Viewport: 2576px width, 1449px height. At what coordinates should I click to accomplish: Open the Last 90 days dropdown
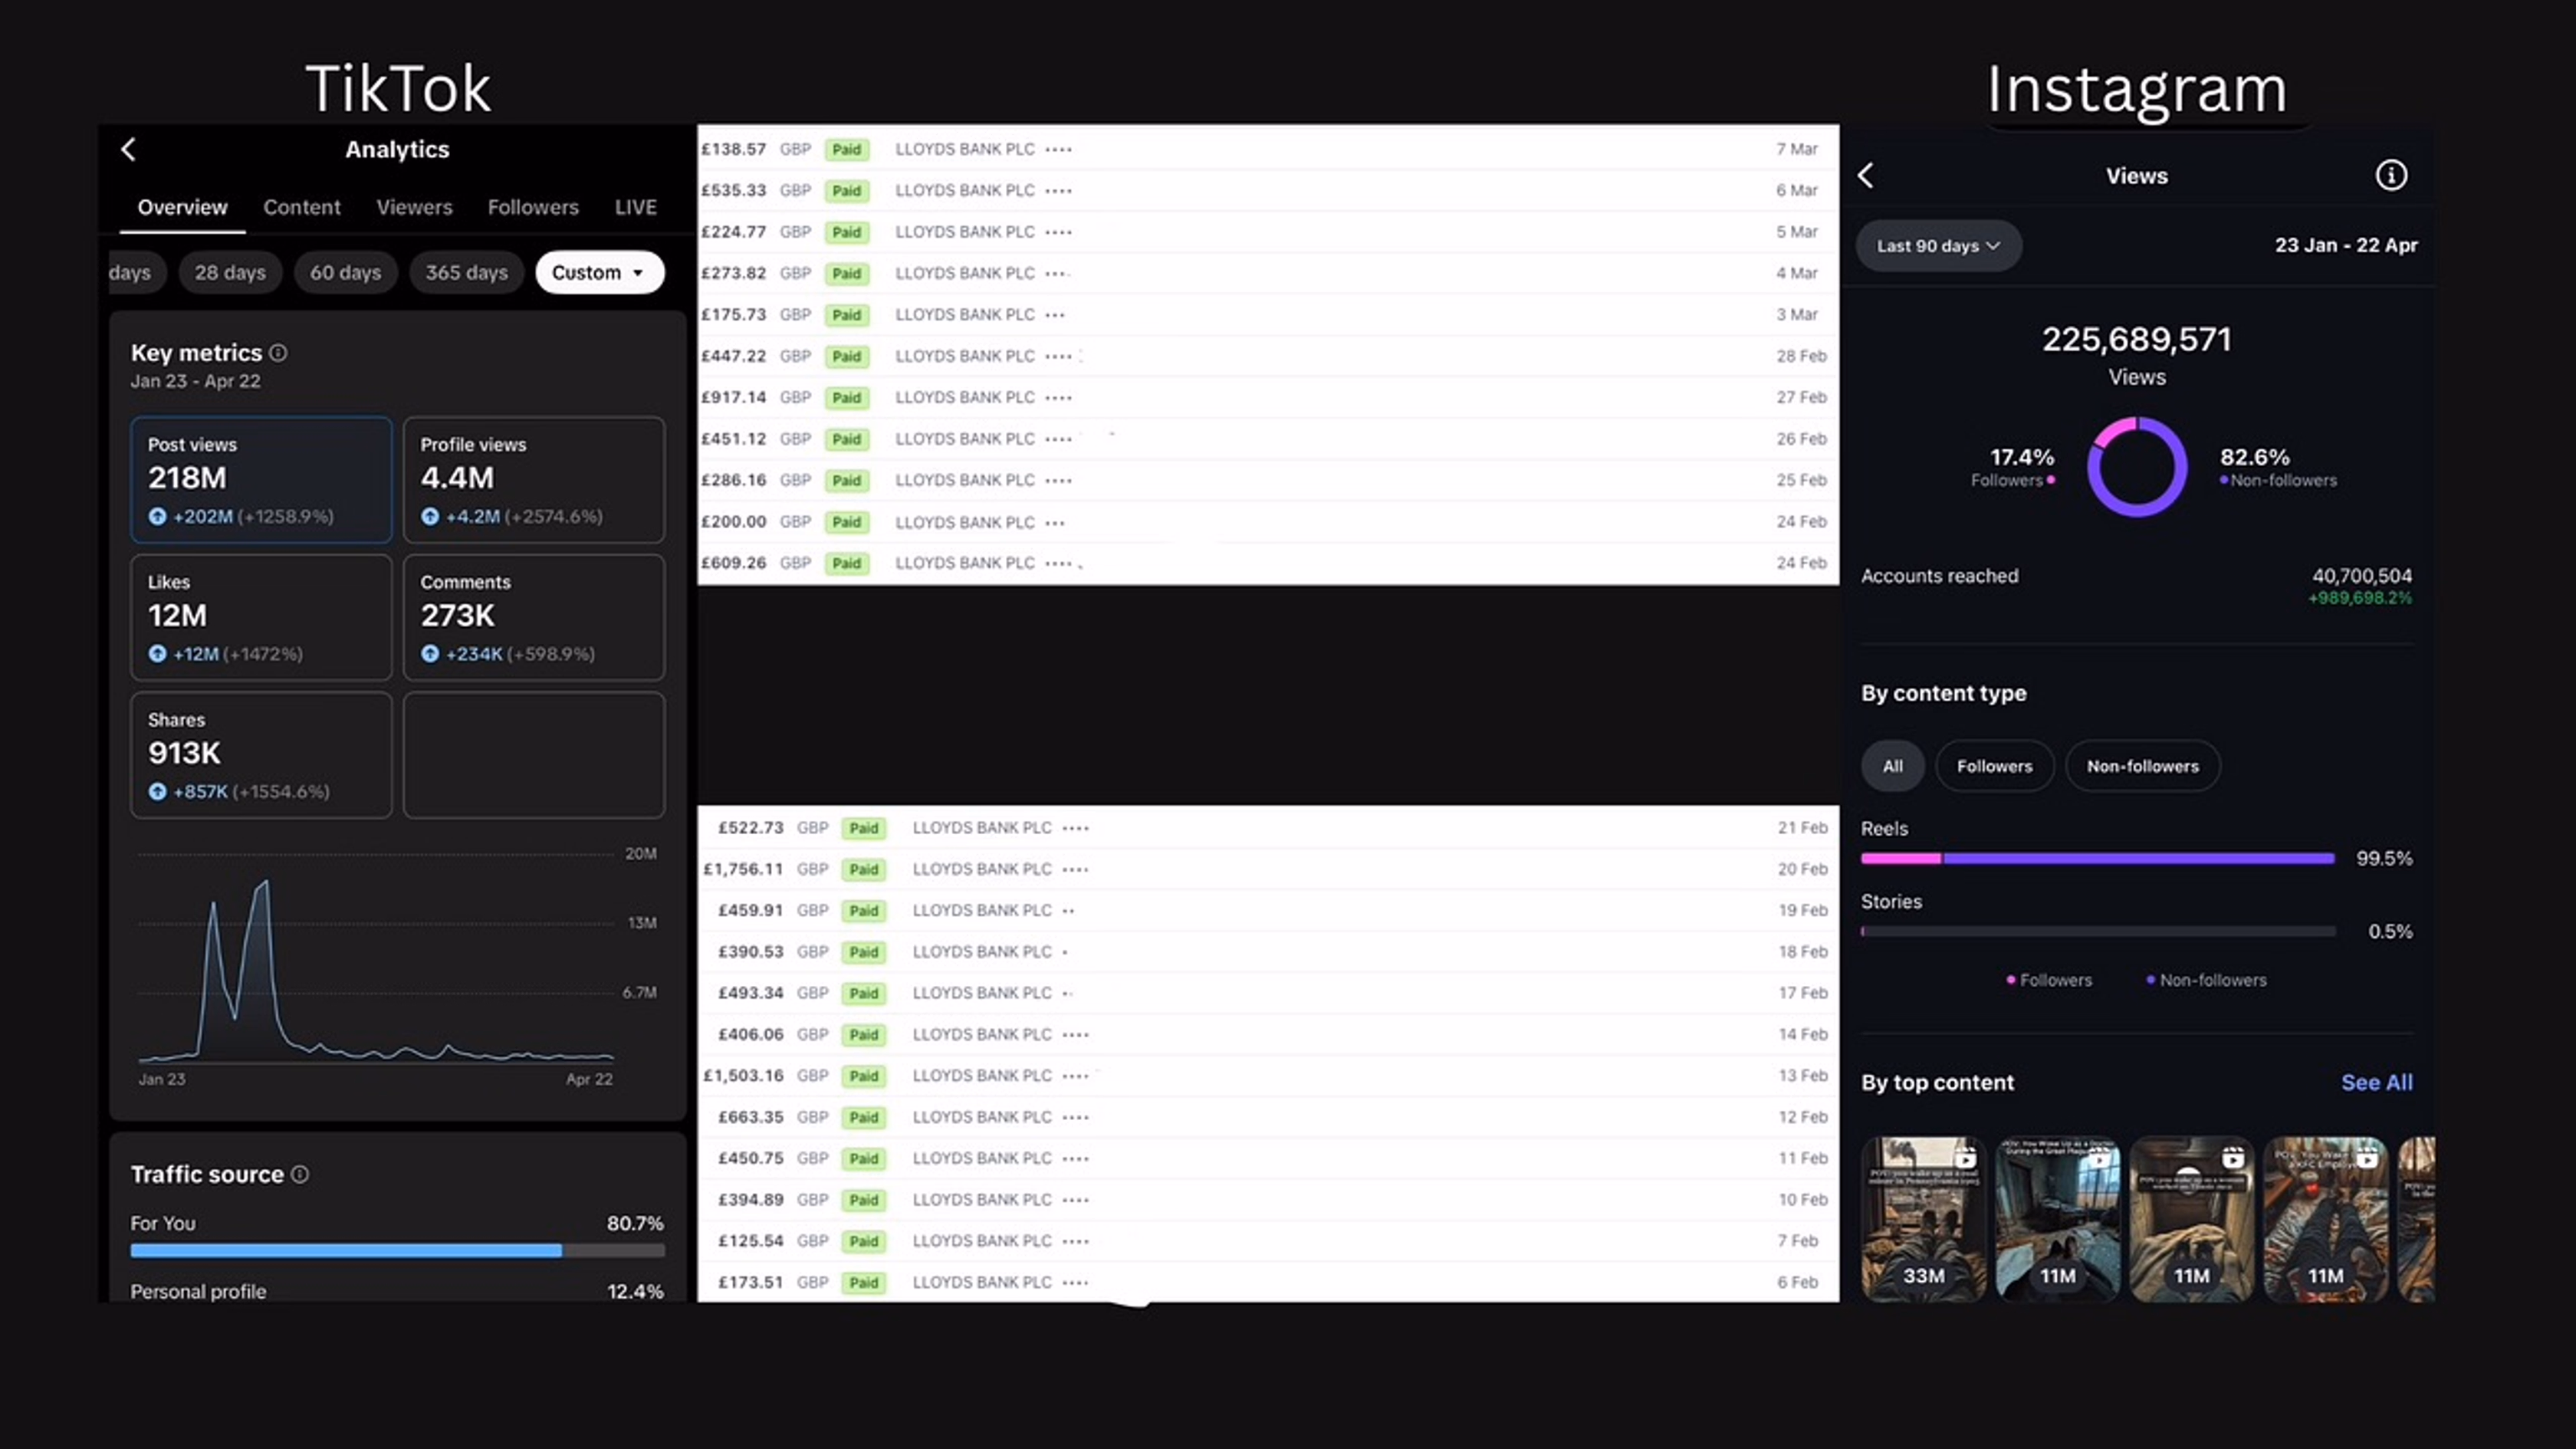point(1938,246)
